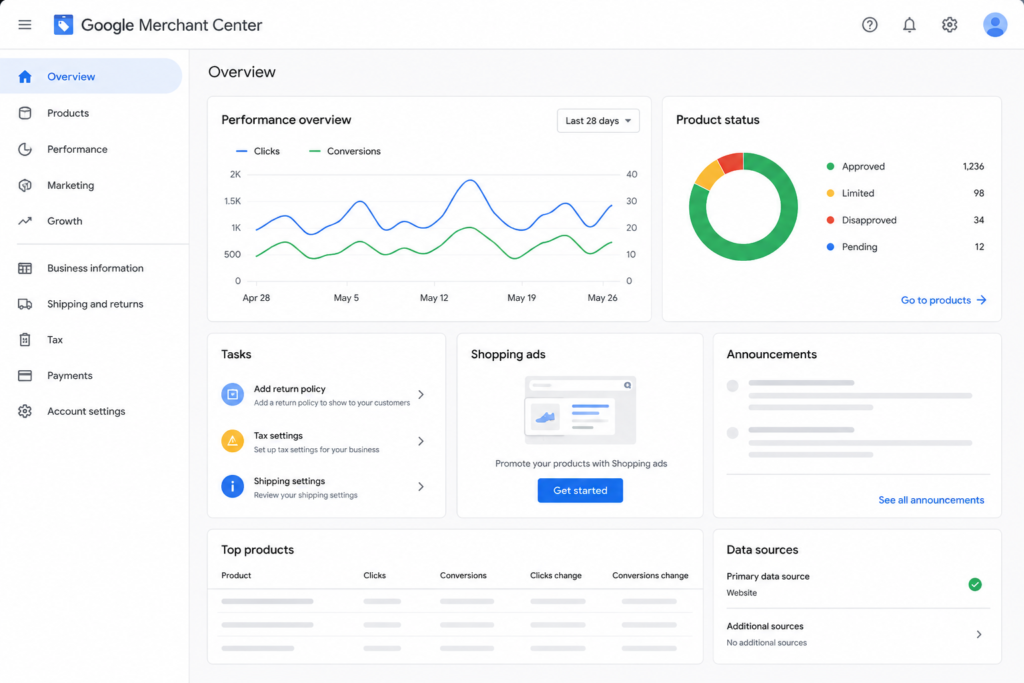The image size is (1024, 683).
Task: Click the Shipping and returns truck icon
Action: [25, 304]
